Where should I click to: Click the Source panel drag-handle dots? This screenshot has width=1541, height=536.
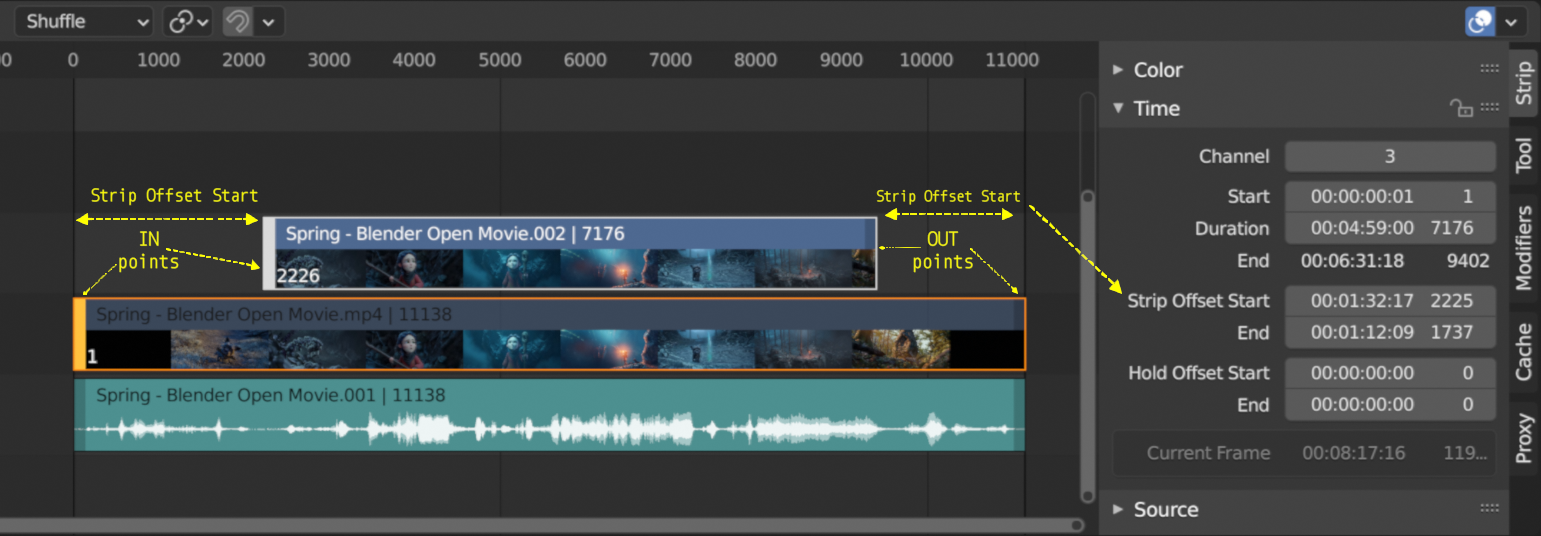1489,509
